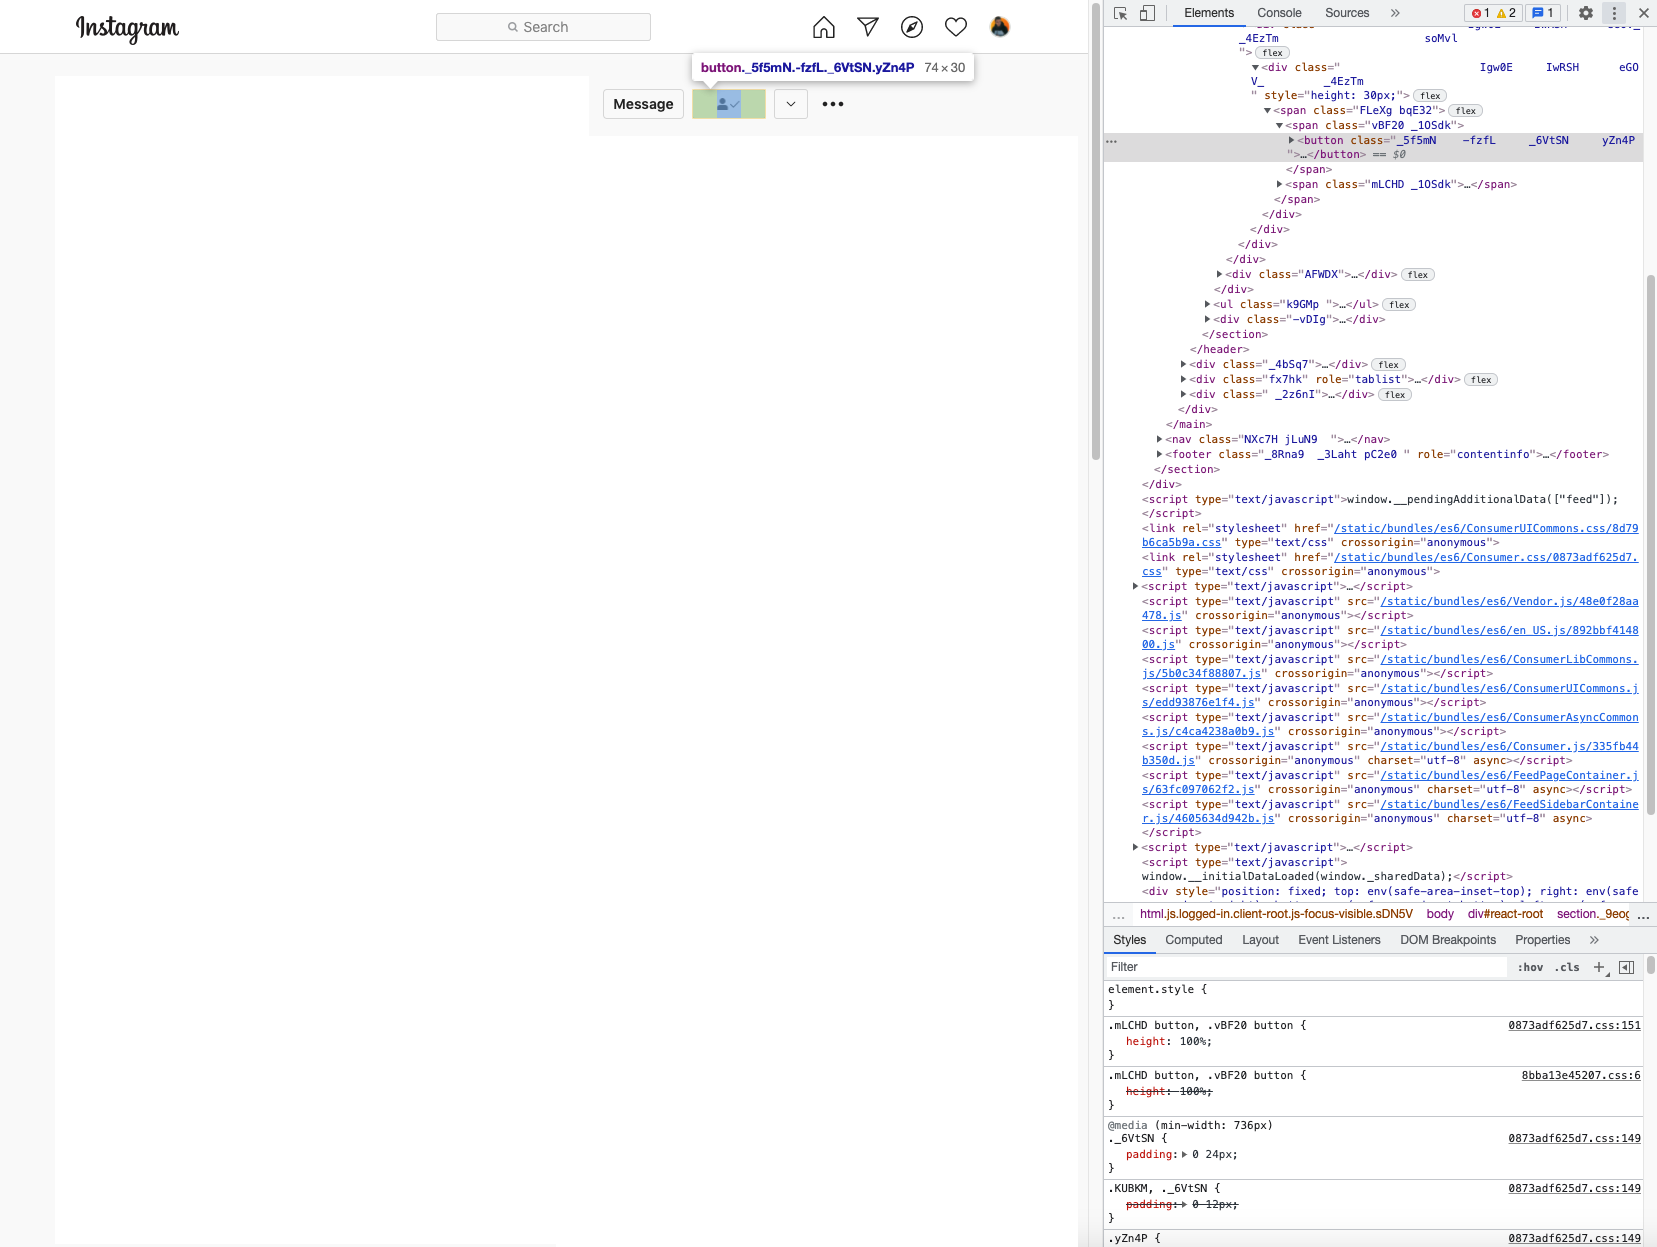Close DevTools panel
The width and height of the screenshot is (1657, 1247).
coord(1643,13)
